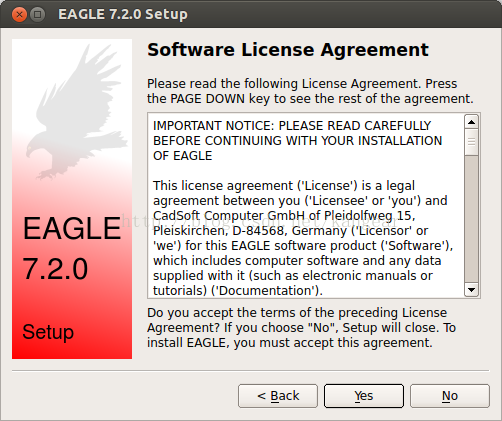This screenshot has height=421, width=502.
Task: Click the large EAGLE label in the side banner
Action: pyautogui.click(x=72, y=229)
